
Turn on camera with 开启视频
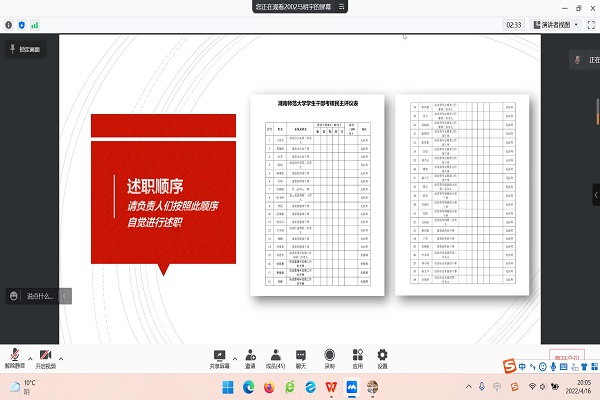point(46,356)
